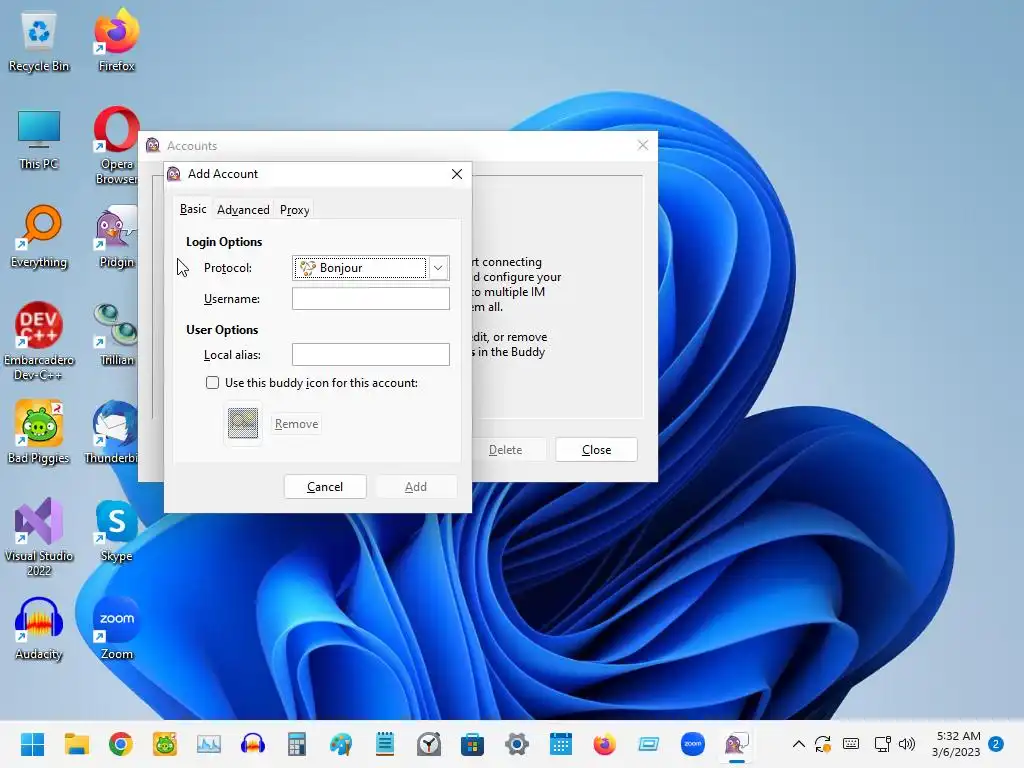Open Bad Piggies from the taskbar
Screen dimensions: 1024x768
click(165, 744)
